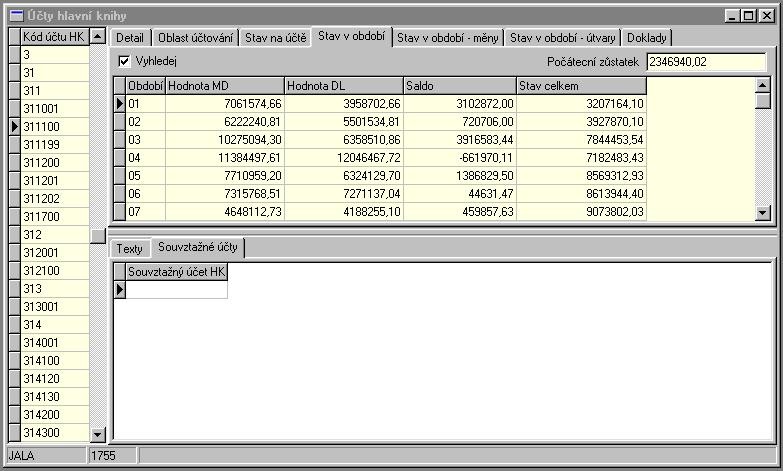Open the Doklady tab
Screen dimensions: 783x471
647,38
